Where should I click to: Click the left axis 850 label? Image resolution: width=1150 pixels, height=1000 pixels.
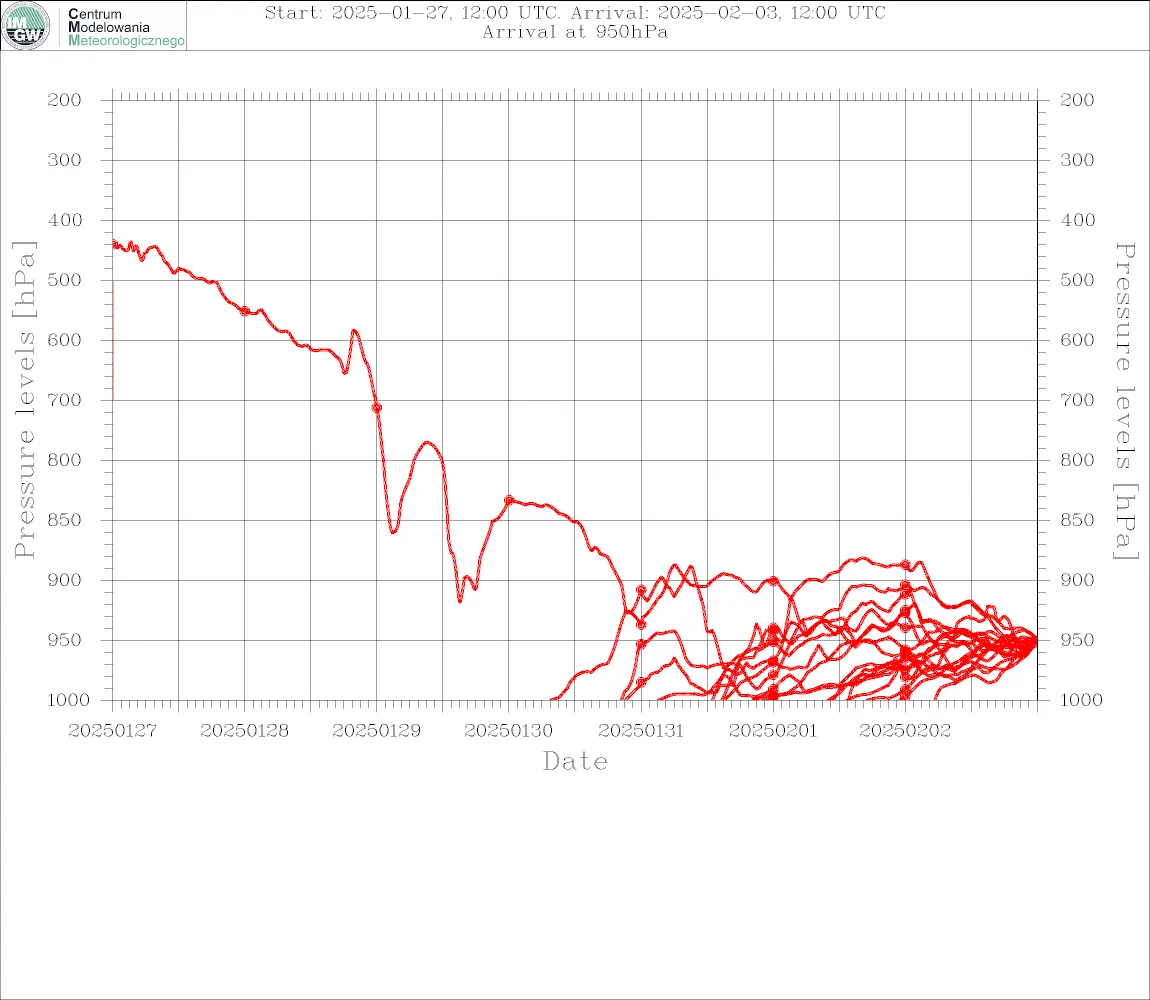tap(65, 520)
